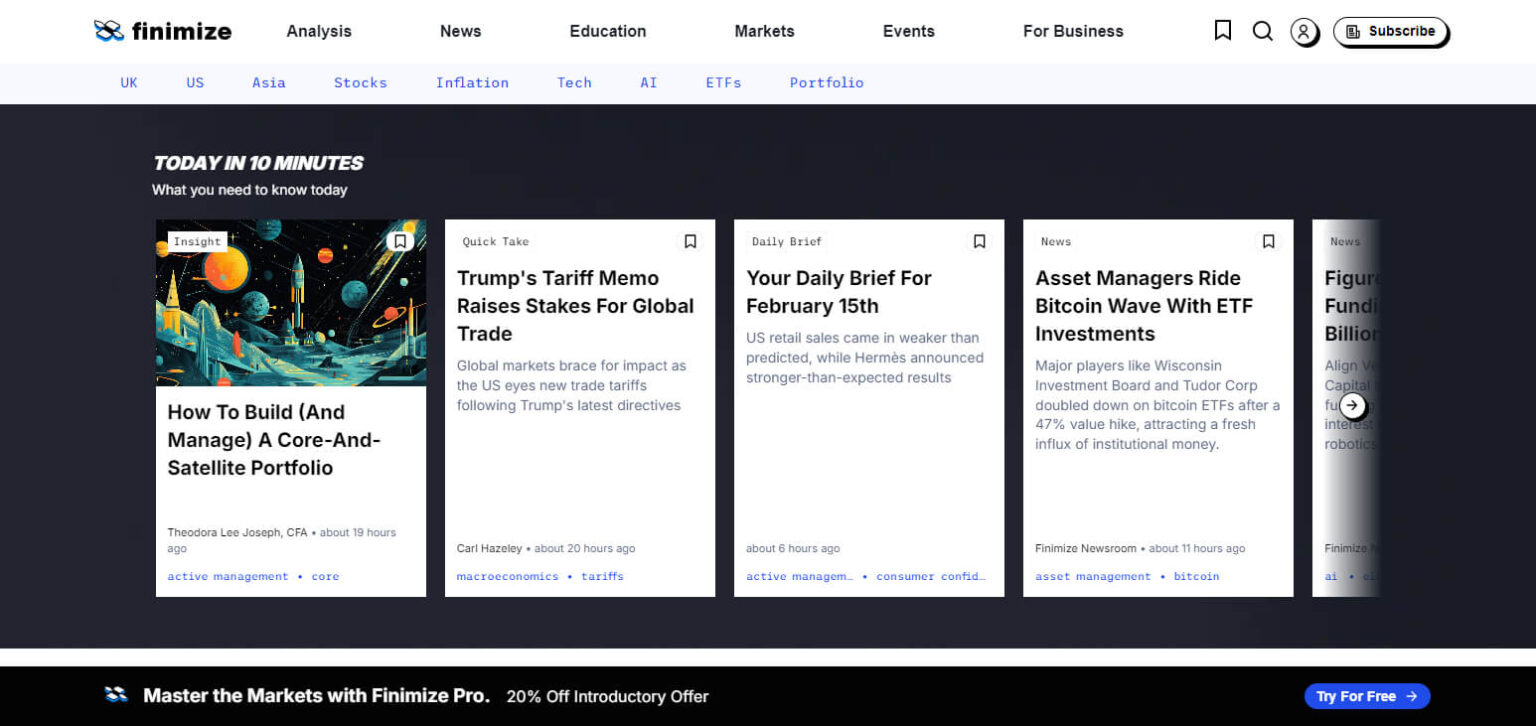The width and height of the screenshot is (1536, 726).
Task: Bookmark the Trump's Tariff Memo article
Action: (690, 241)
